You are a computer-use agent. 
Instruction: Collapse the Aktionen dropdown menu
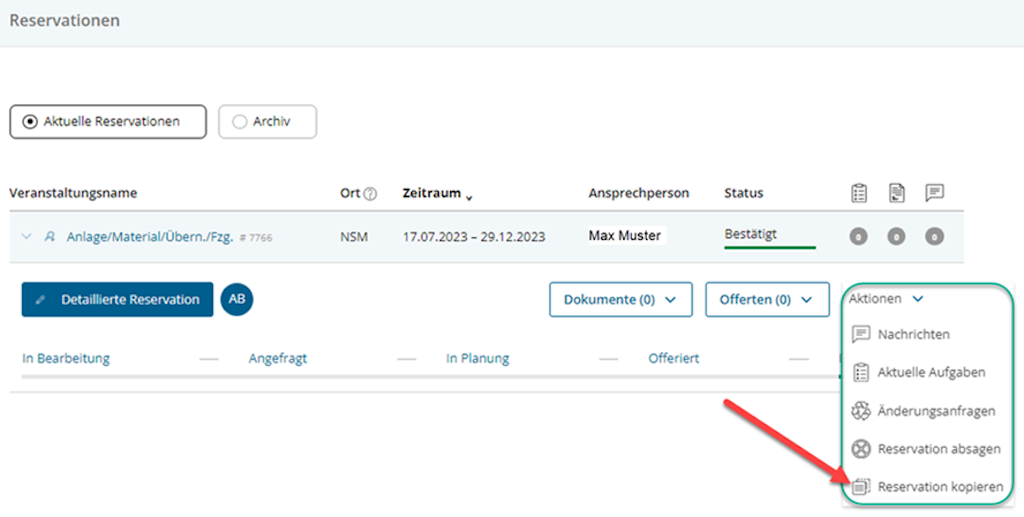click(x=885, y=298)
